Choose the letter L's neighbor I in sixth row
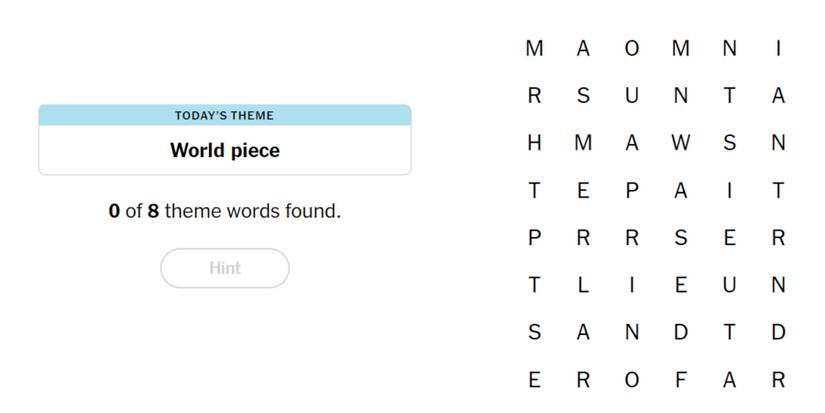This screenshot has width=825, height=413. click(632, 286)
